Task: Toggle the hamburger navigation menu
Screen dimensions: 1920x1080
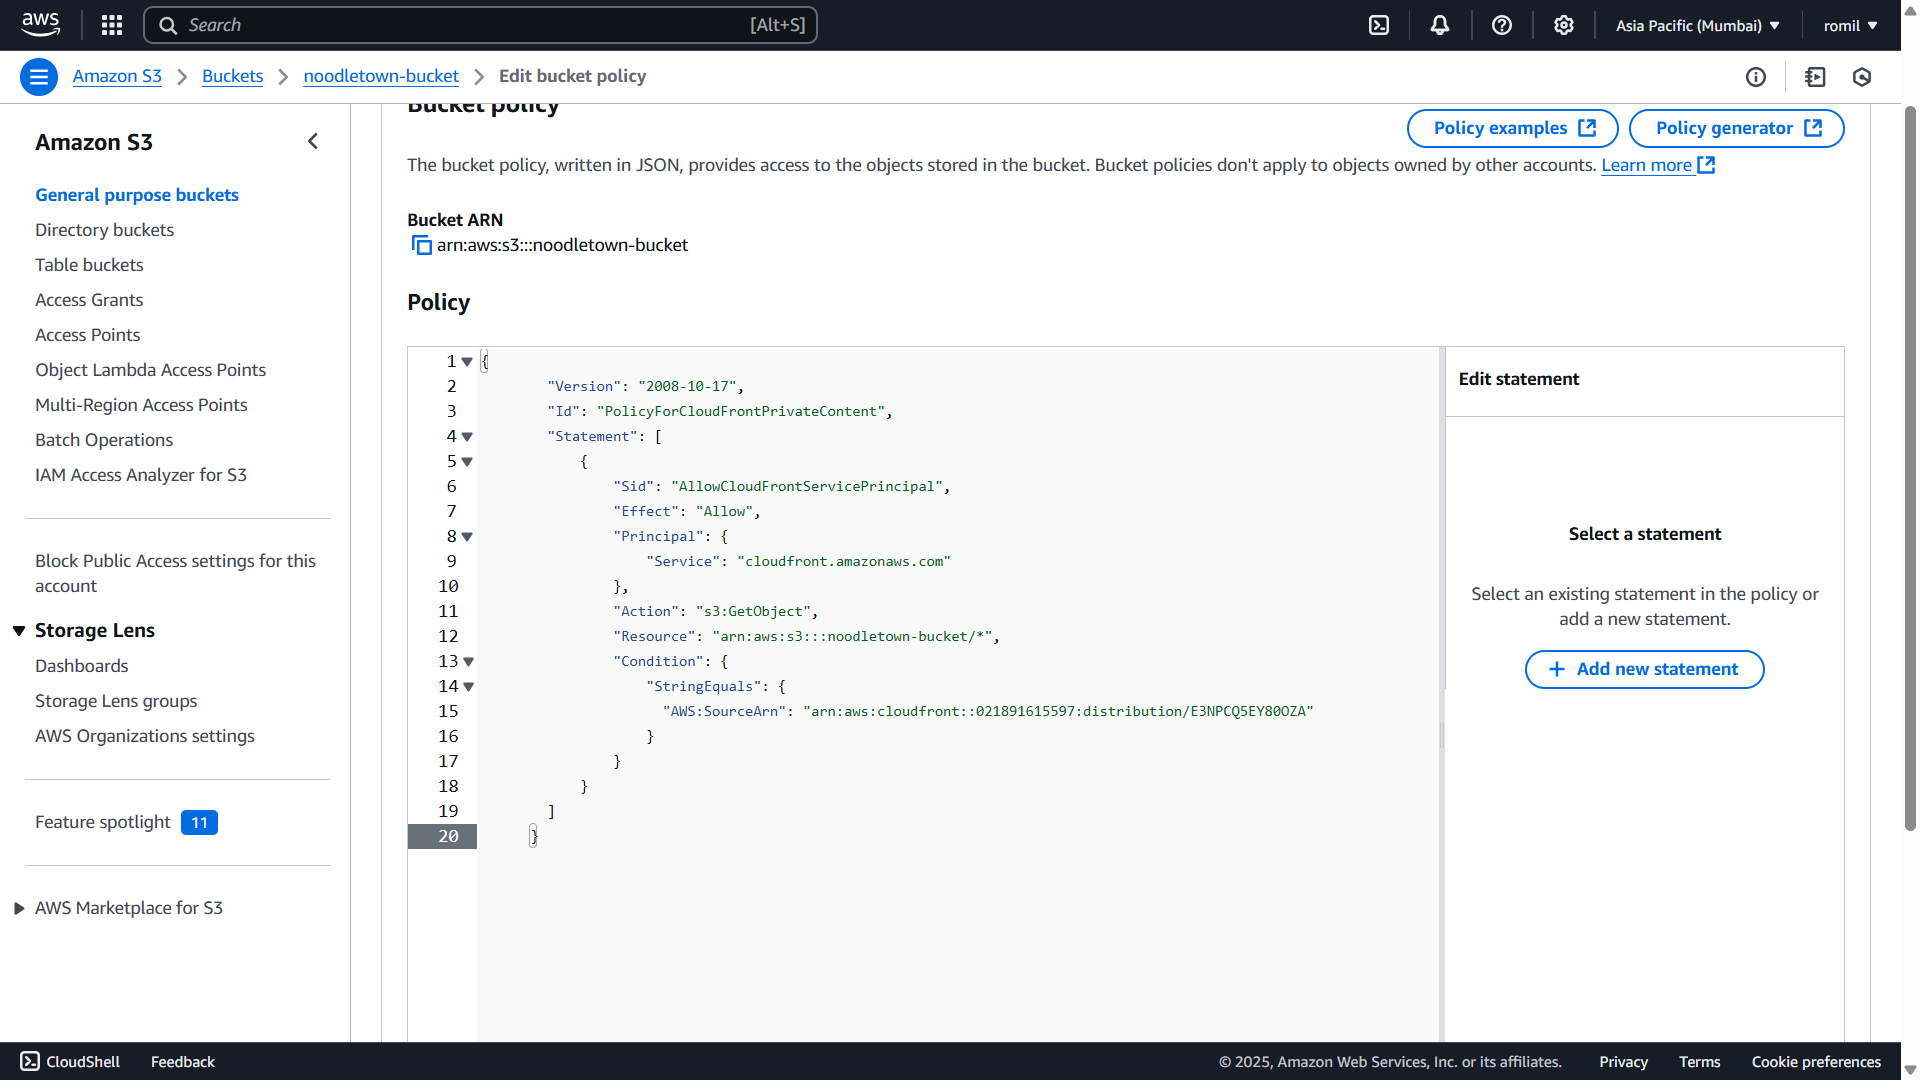Action: coord(39,77)
